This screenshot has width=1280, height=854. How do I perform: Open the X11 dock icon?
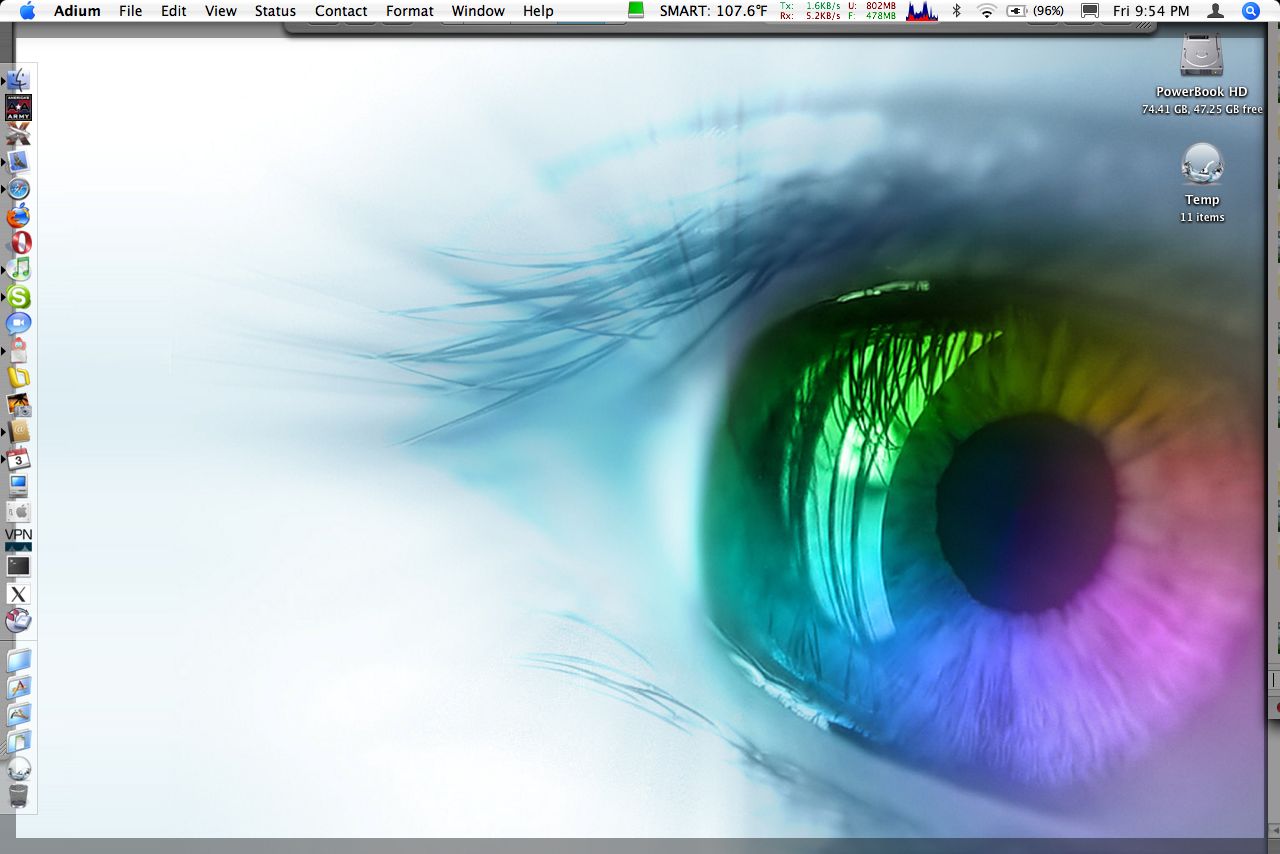19,594
